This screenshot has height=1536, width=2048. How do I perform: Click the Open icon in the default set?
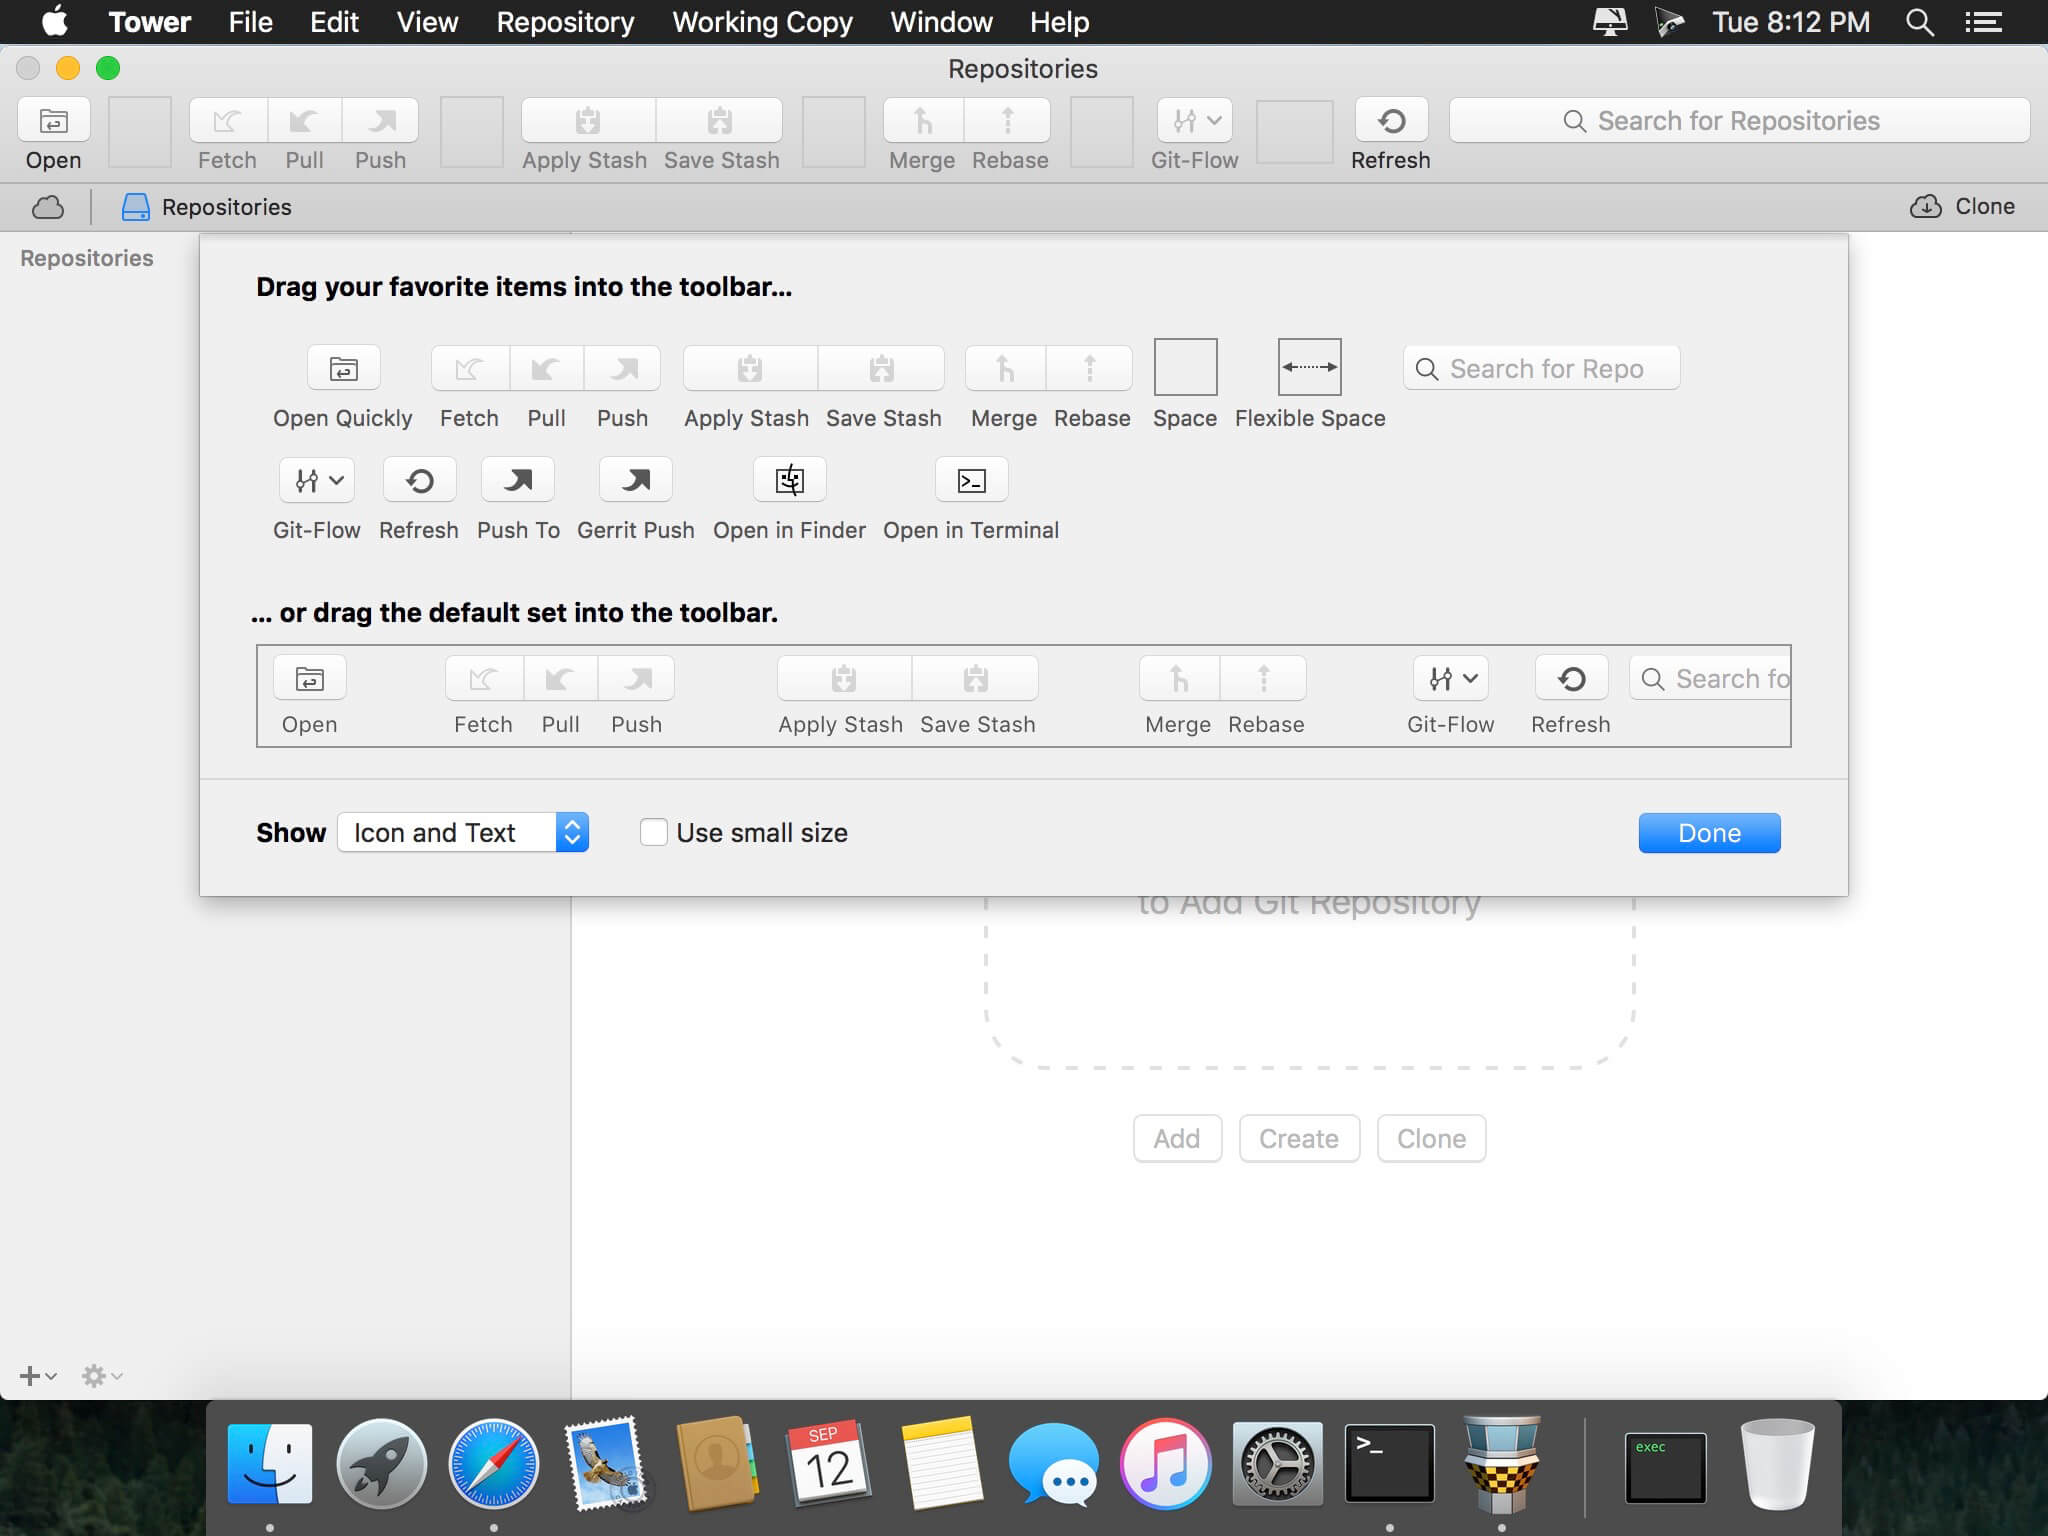tap(310, 678)
